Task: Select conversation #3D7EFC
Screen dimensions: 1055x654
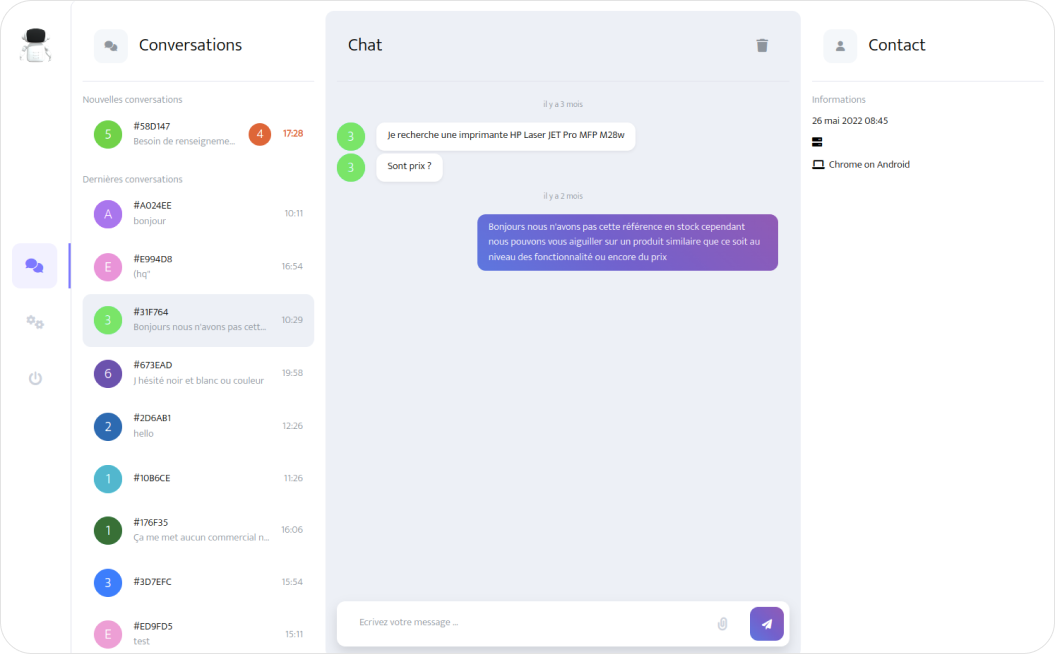Action: pos(198,582)
